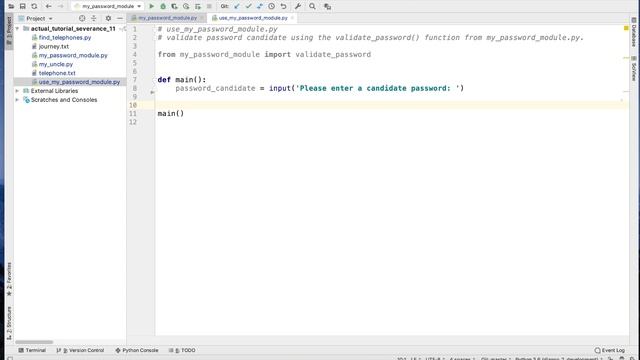640x360 pixels.
Task: Run with coverage using the shield icon
Action: (x=174, y=6)
